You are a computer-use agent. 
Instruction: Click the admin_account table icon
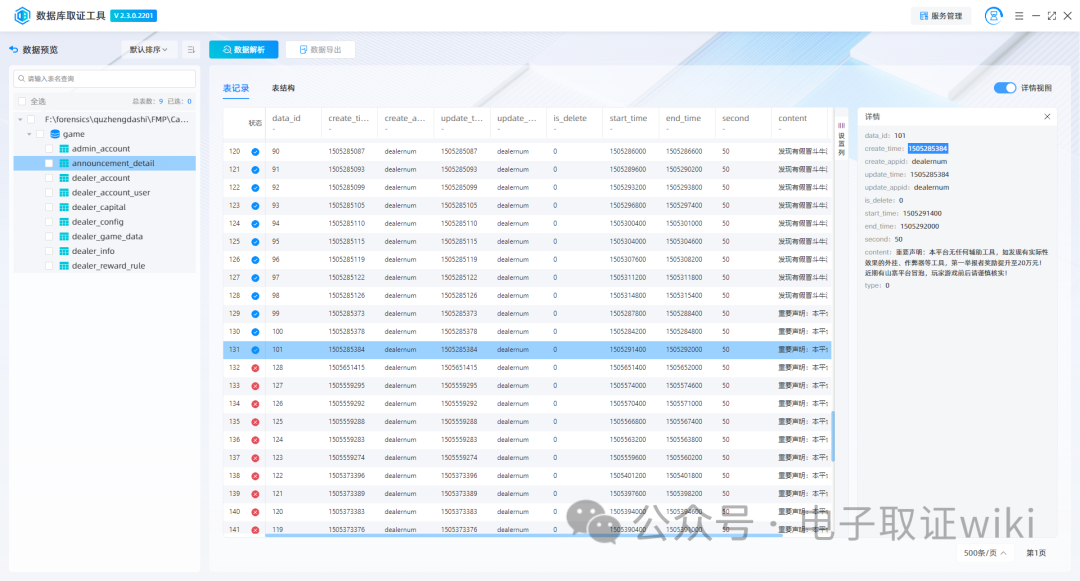pos(64,149)
